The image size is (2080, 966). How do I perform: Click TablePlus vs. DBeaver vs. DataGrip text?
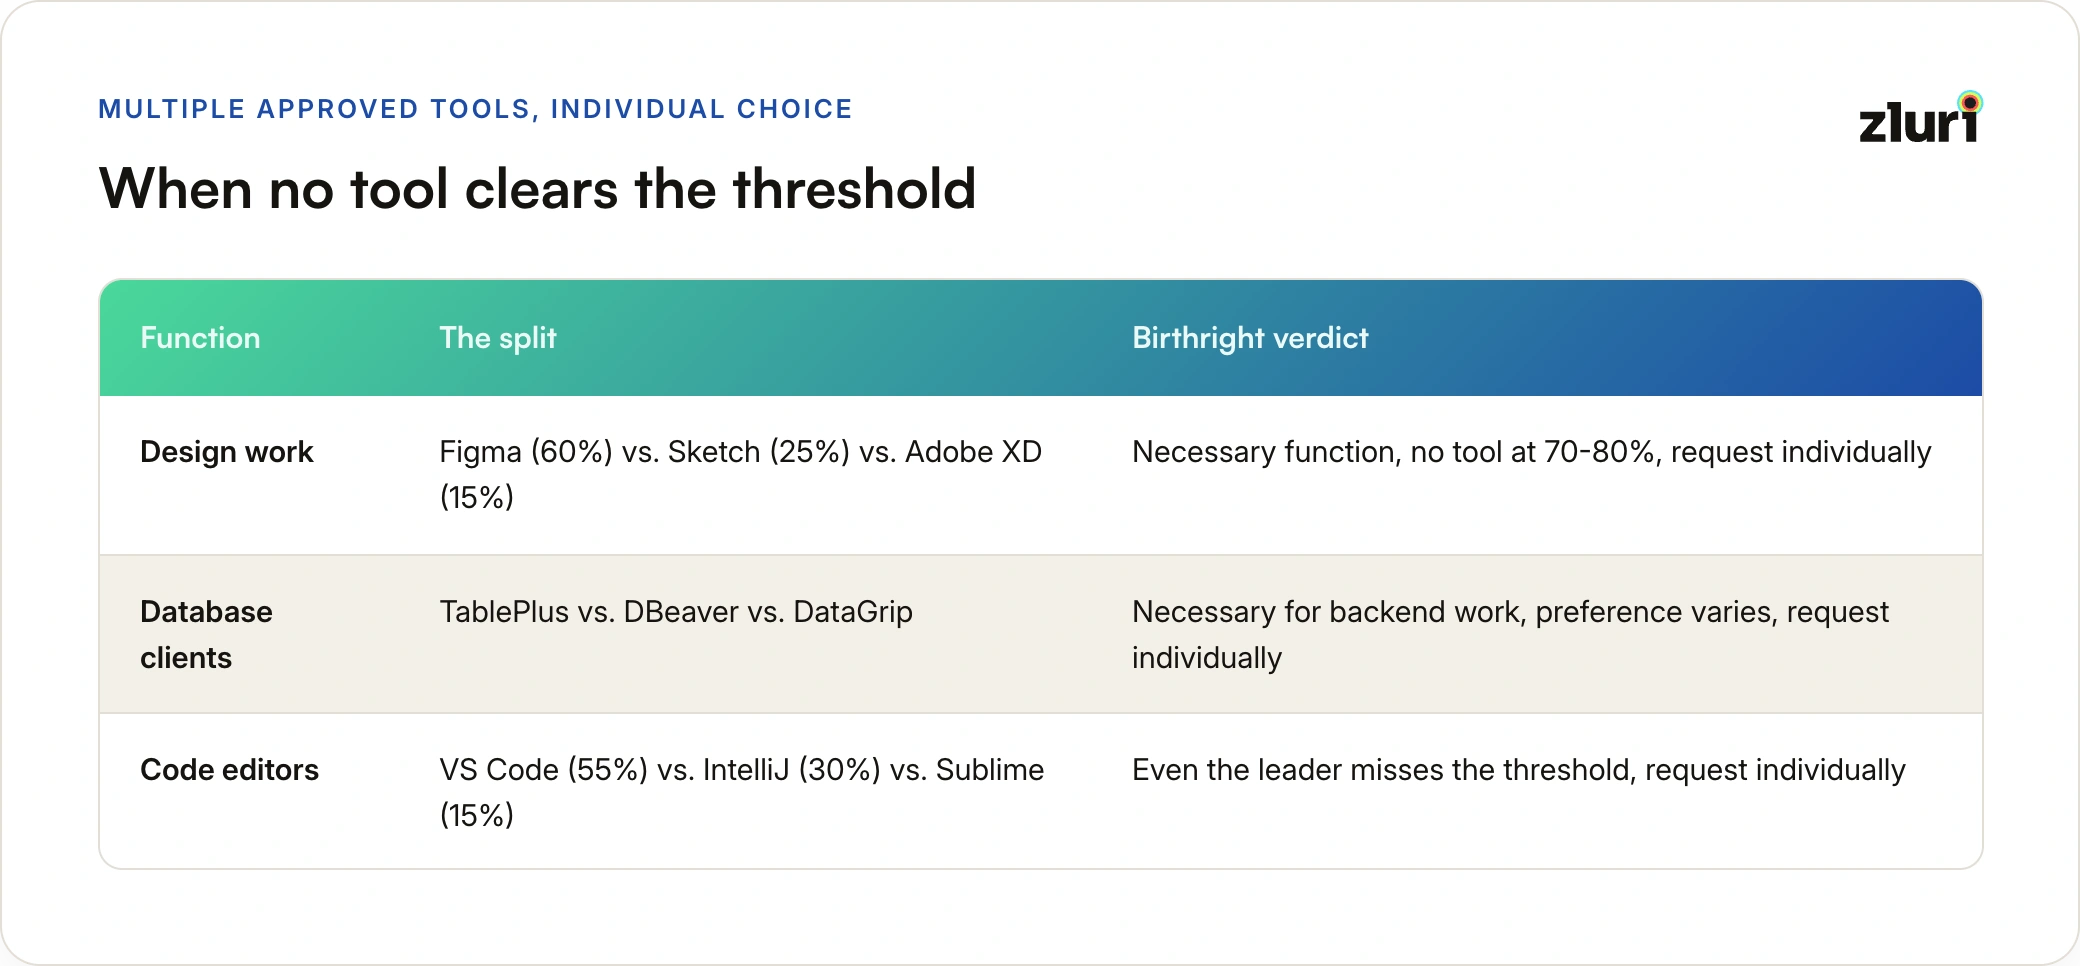(676, 612)
